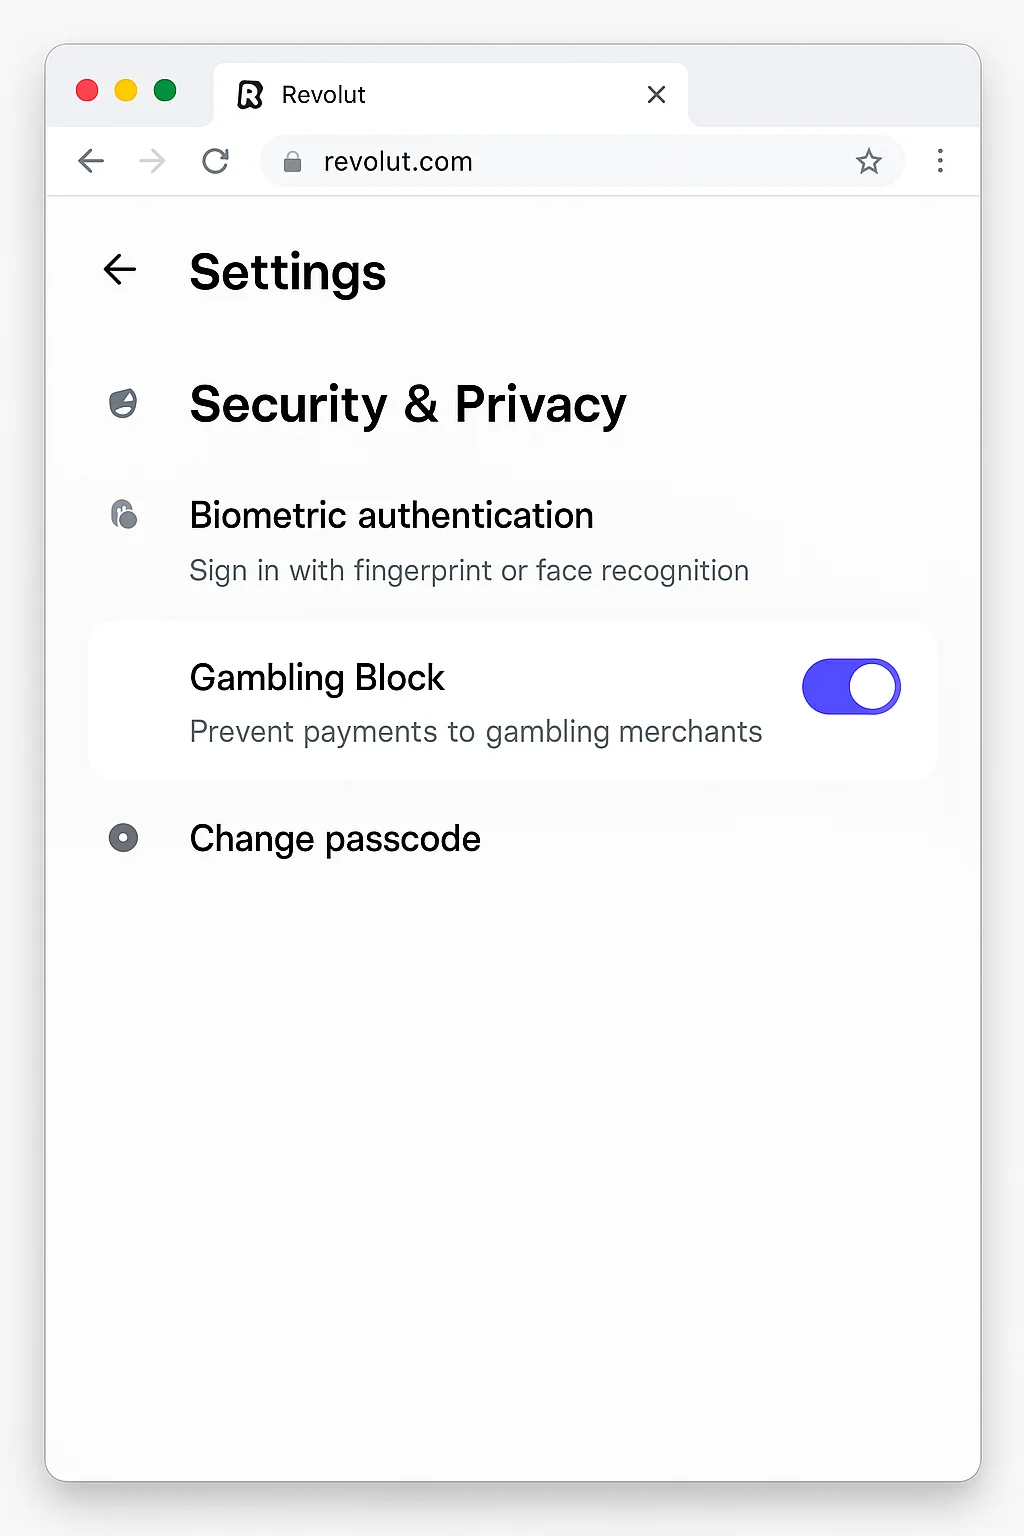Click the Security & Privacy heading
Viewport: 1024px width, 1536px height.
coord(408,405)
